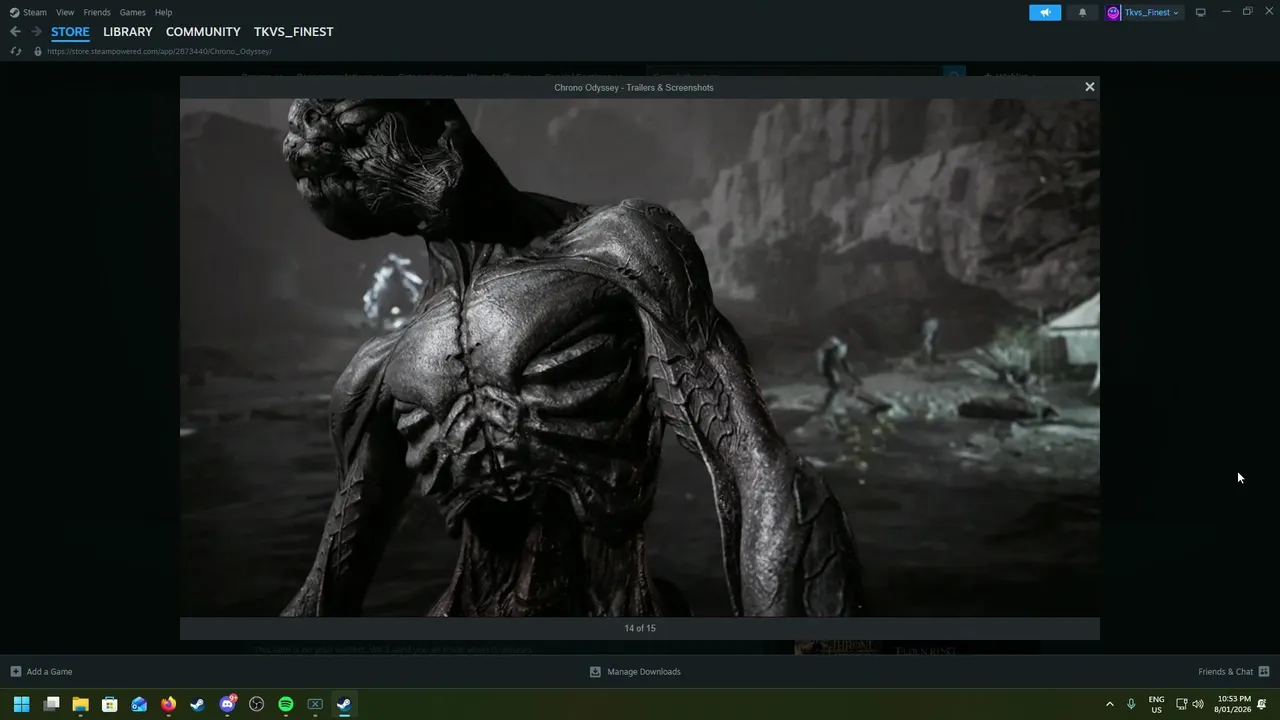The width and height of the screenshot is (1280, 720).
Task: Open the Xbox Game Bar taskbar icon
Action: click(x=315, y=704)
